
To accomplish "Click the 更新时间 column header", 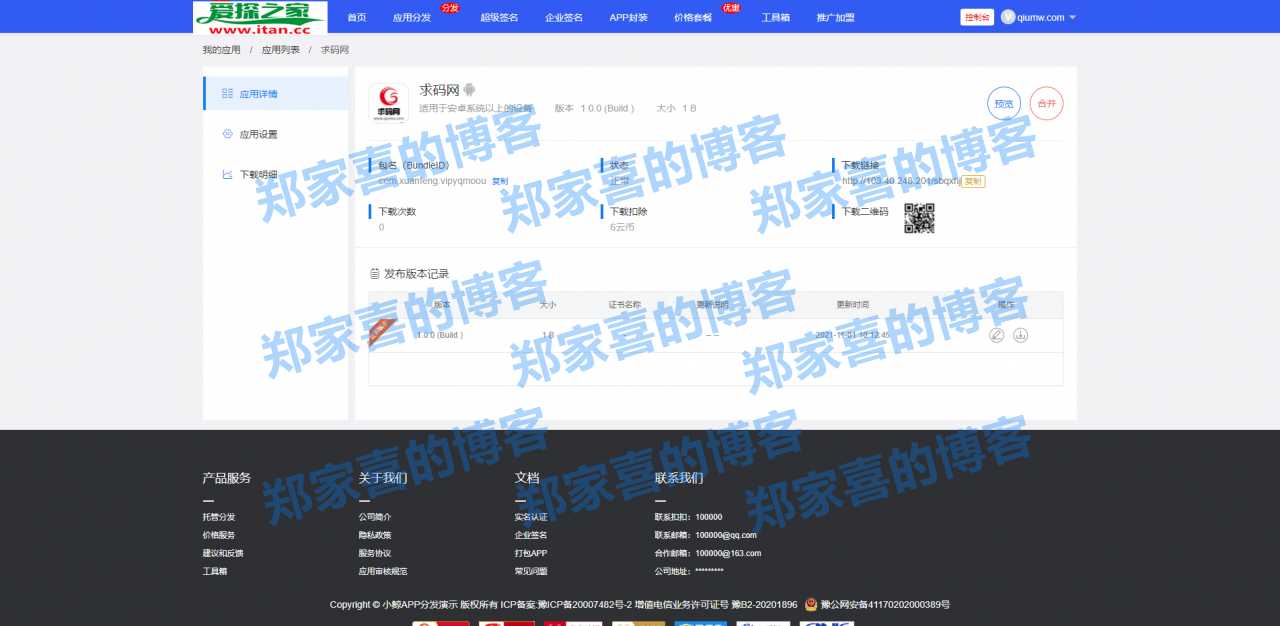I will click(x=853, y=305).
